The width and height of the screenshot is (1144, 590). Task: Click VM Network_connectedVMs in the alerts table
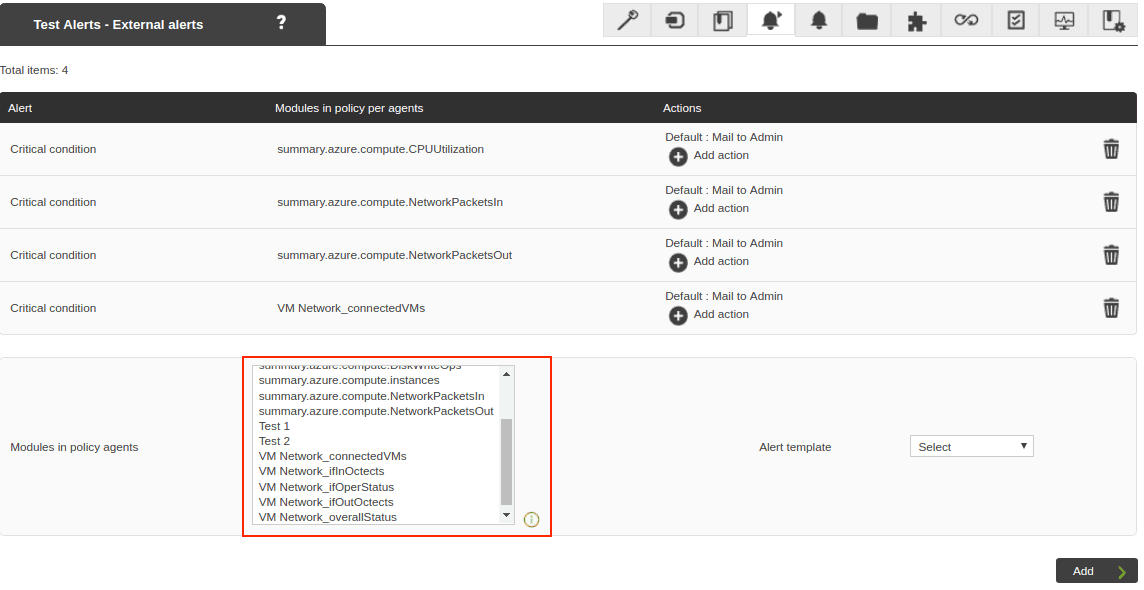tap(351, 308)
